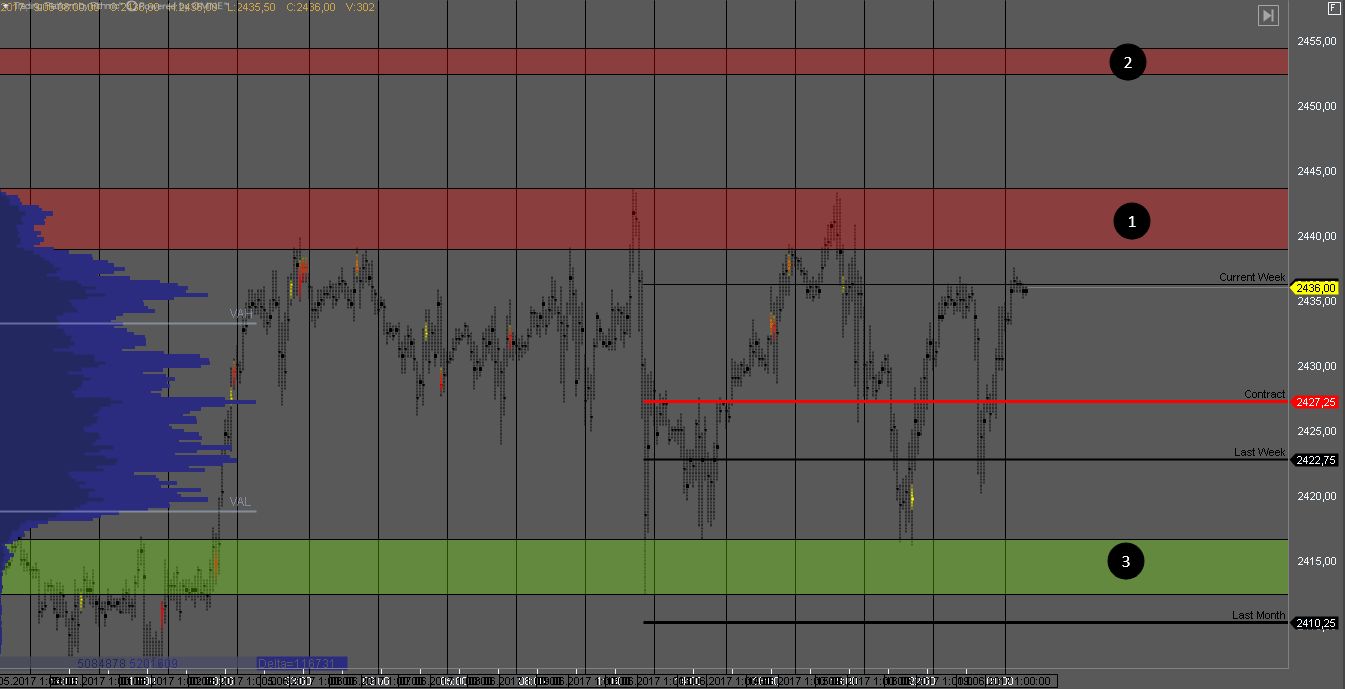Click the Last Week level label

click(1259, 452)
